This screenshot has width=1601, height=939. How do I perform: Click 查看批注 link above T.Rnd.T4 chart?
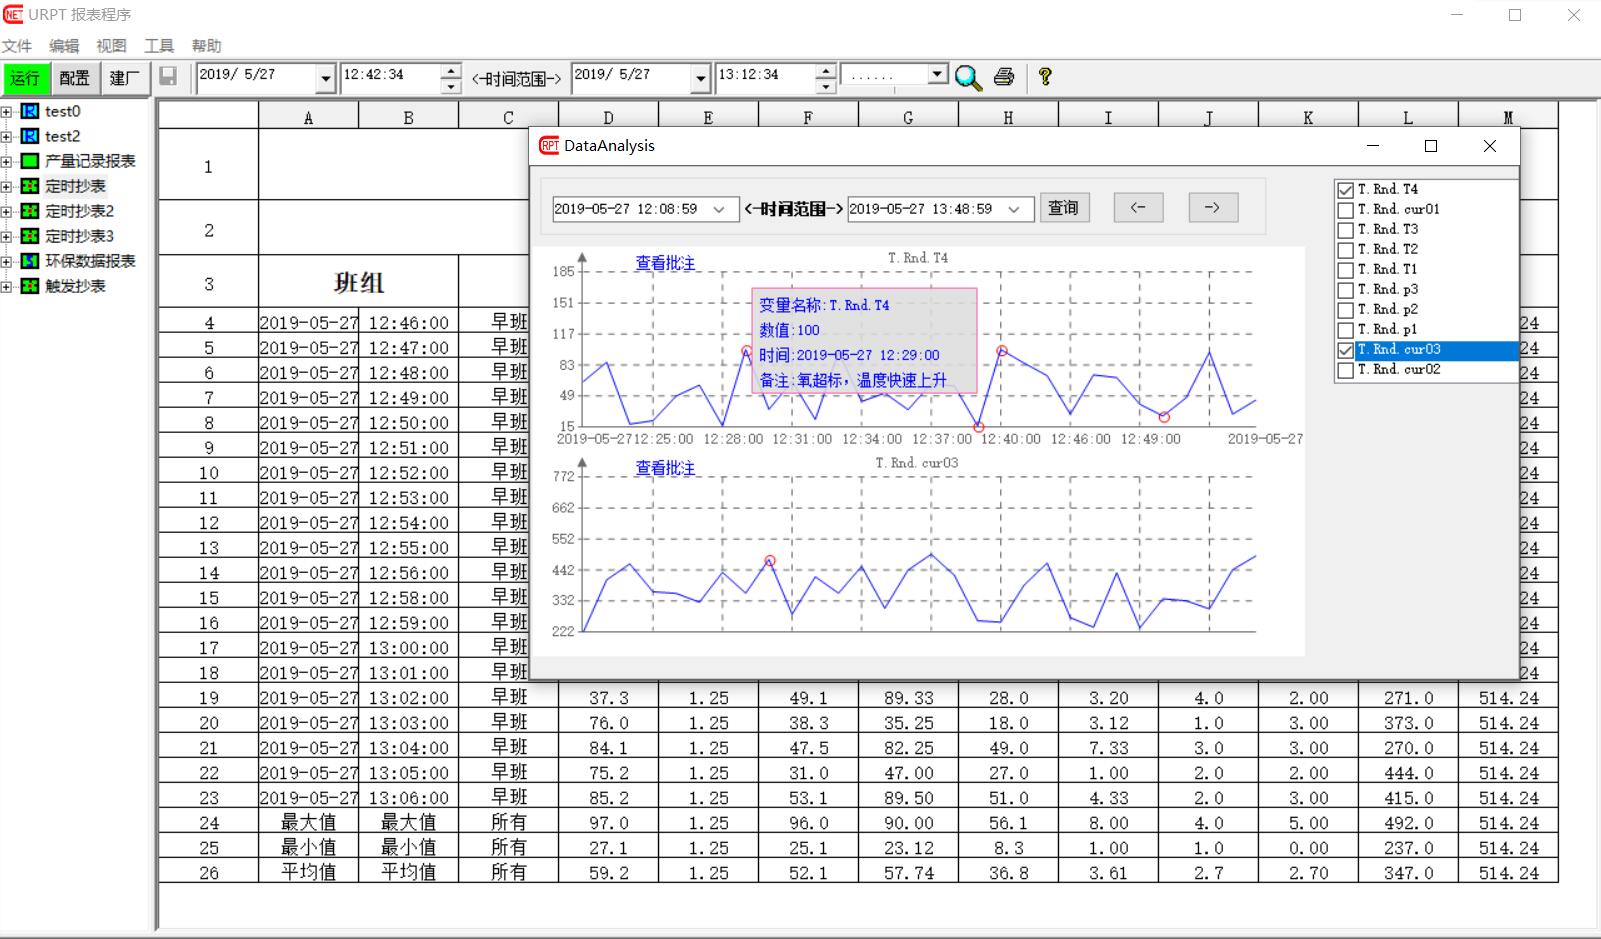point(665,263)
